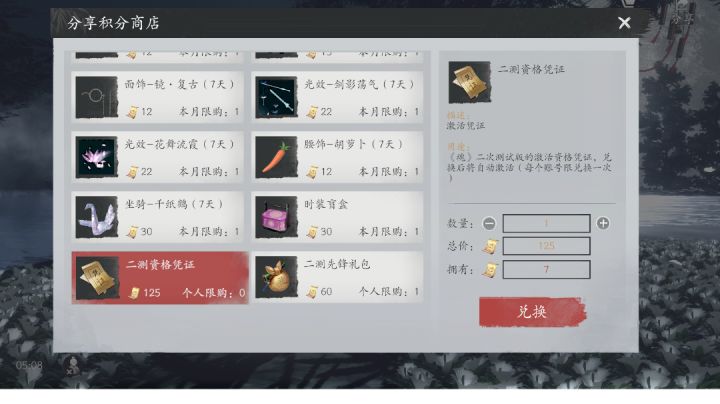
Task: Click the 时装盲盒 item title
Action: click(326, 204)
